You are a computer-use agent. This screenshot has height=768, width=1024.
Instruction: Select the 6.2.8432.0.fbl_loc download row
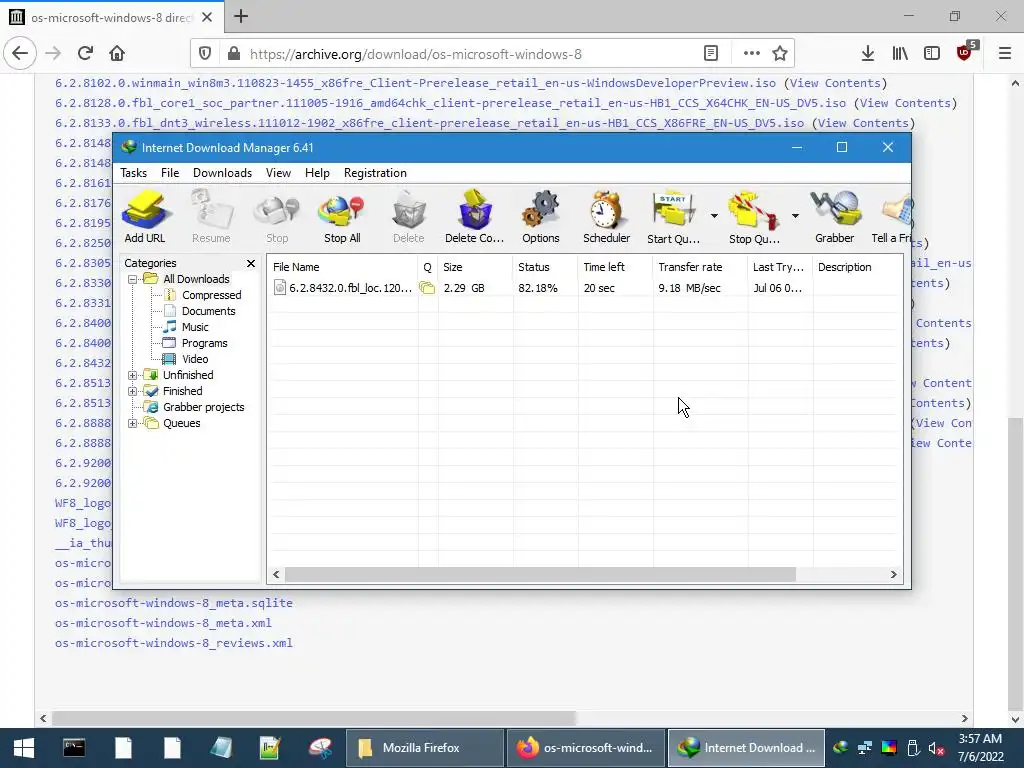584,288
